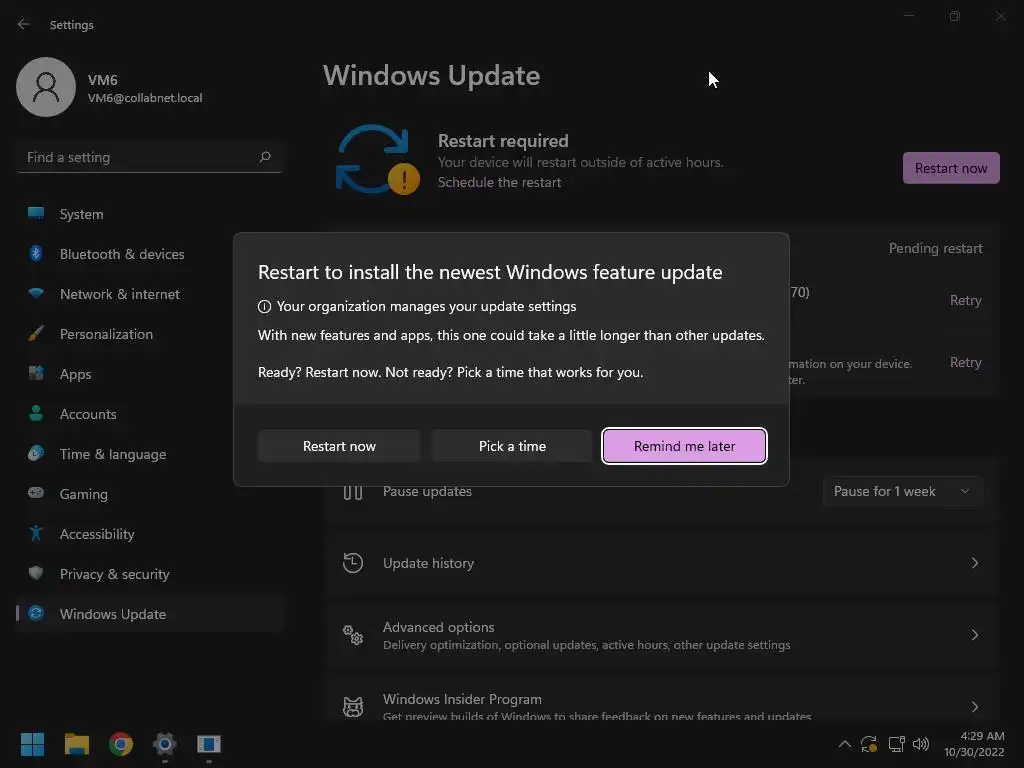Open Update history
Viewport: 1024px width, 768px height.
663,563
